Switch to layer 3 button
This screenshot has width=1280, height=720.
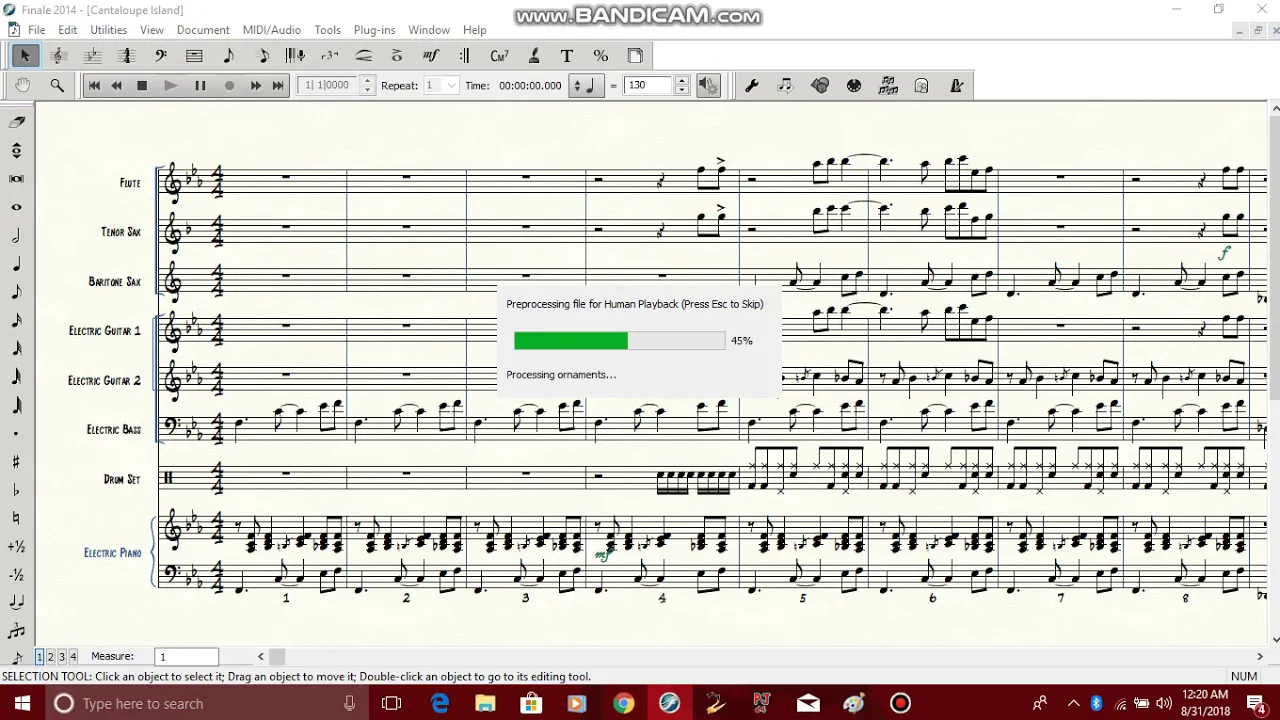pyautogui.click(x=62, y=657)
